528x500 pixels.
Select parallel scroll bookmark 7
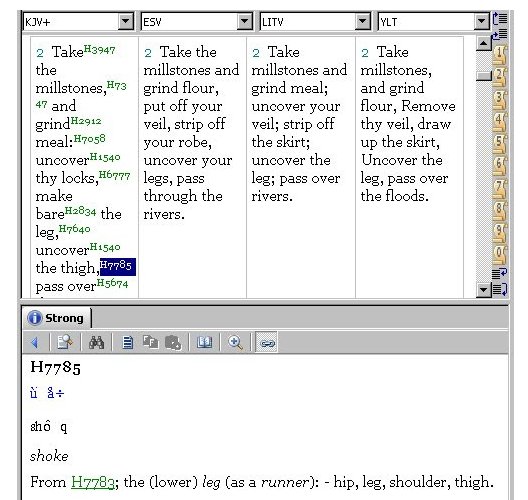click(x=500, y=188)
